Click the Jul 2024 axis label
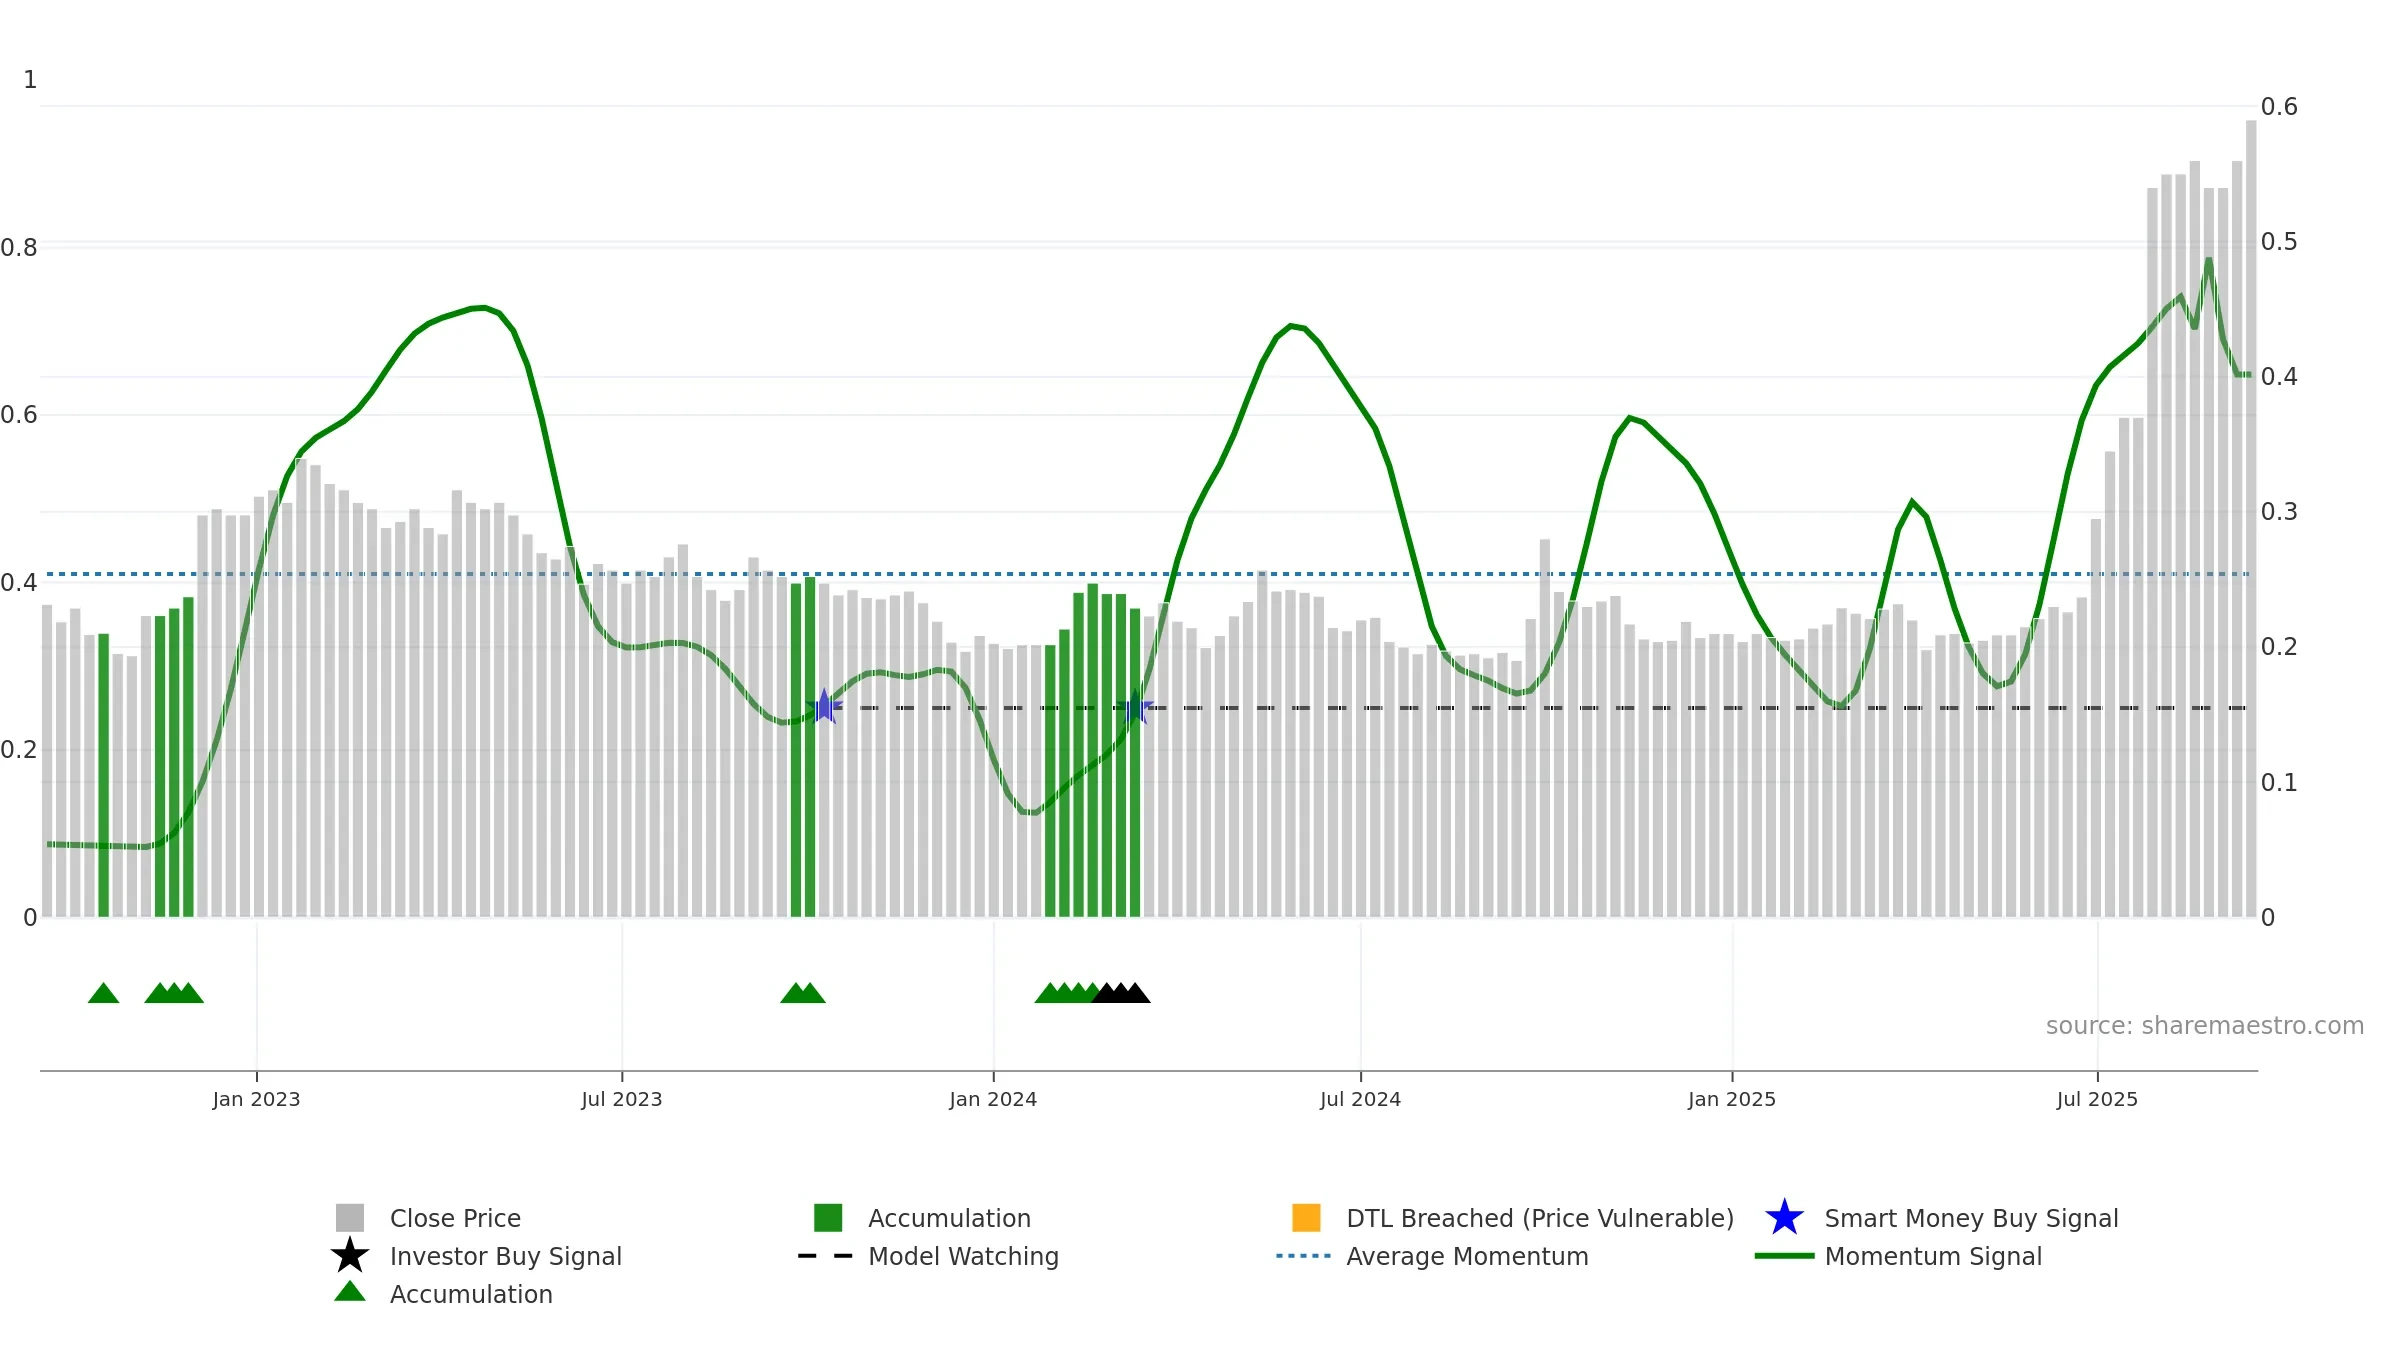Image resolution: width=2400 pixels, height=1350 pixels. coord(1360,1100)
